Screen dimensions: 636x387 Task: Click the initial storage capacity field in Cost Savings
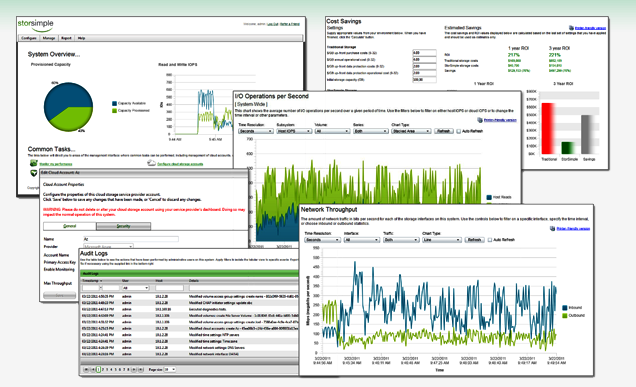[x=424, y=80]
